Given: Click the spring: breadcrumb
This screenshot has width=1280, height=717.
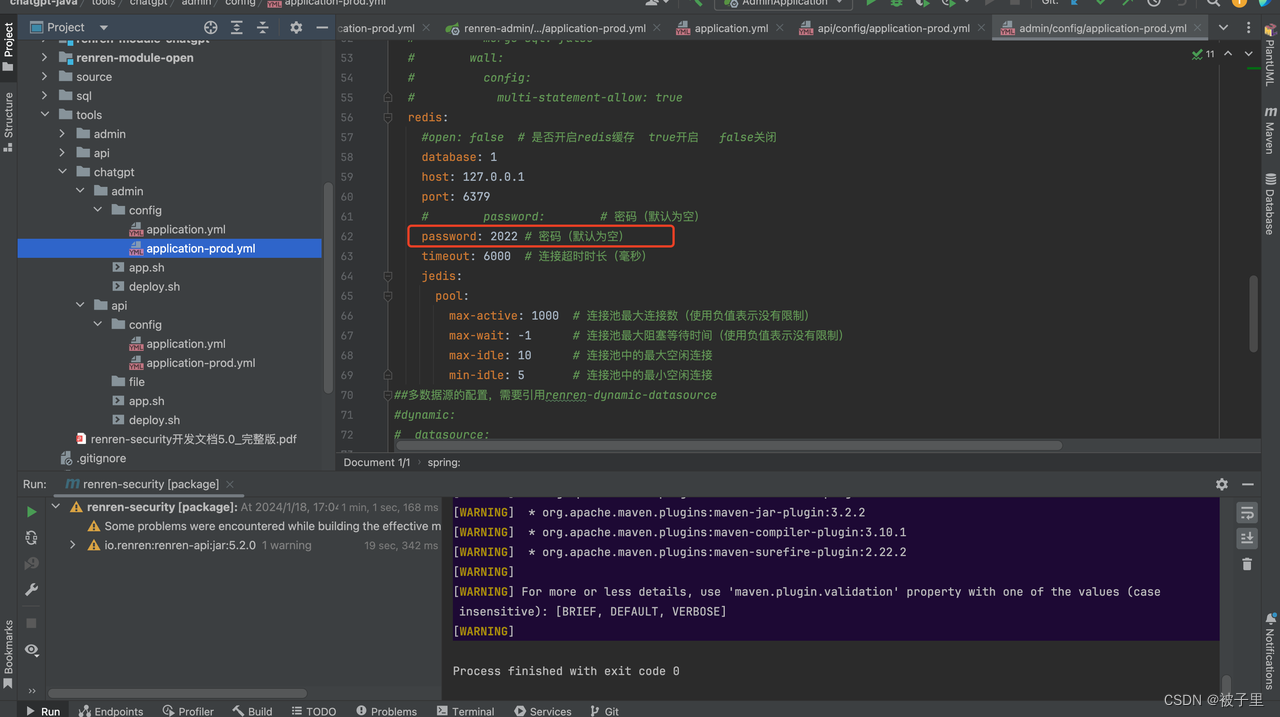Looking at the screenshot, I should tap(444, 462).
